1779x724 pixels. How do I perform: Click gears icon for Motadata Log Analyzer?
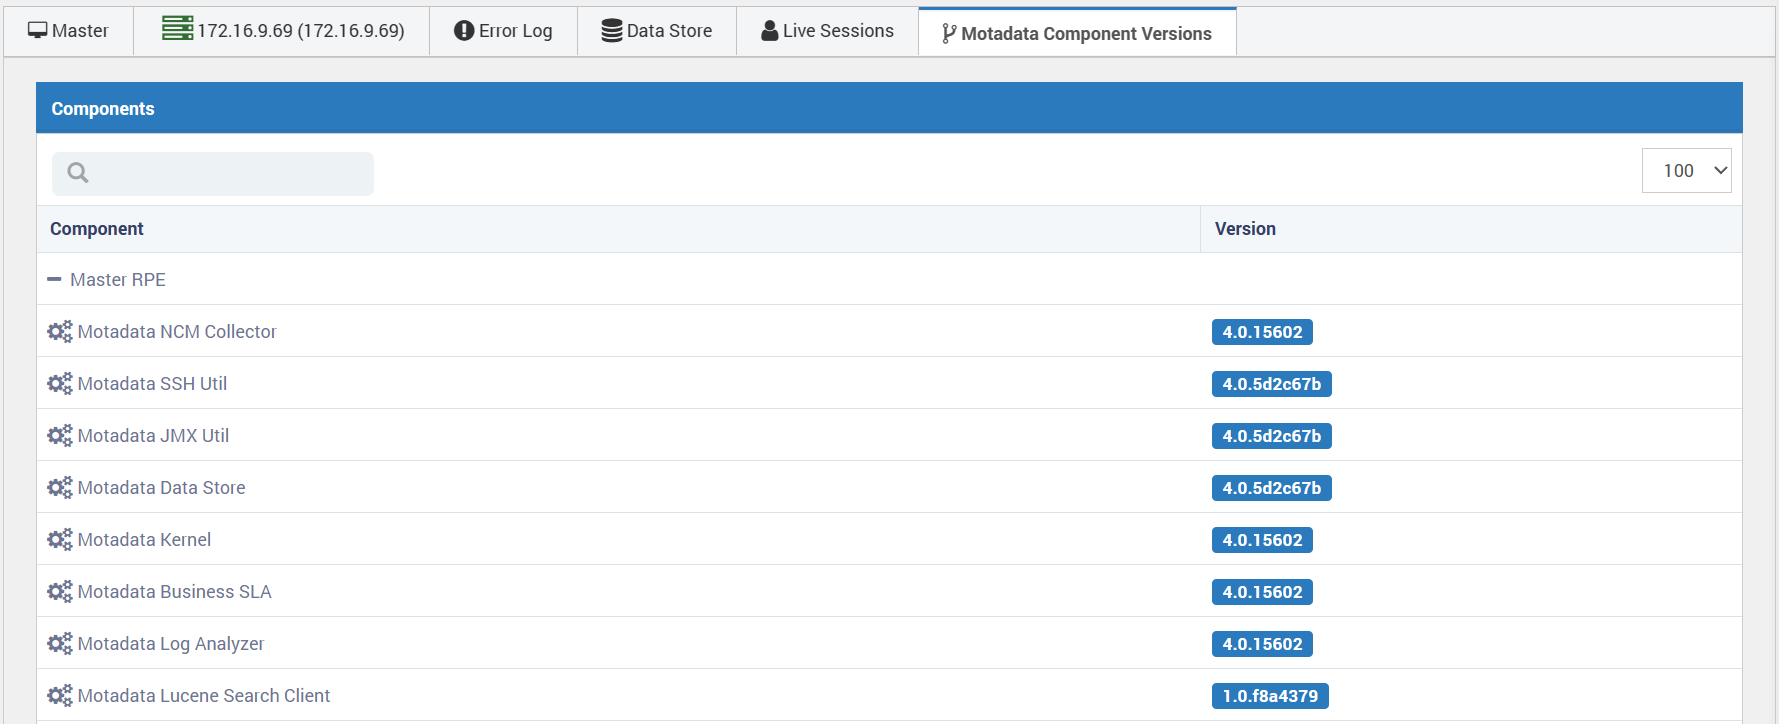[x=60, y=644]
